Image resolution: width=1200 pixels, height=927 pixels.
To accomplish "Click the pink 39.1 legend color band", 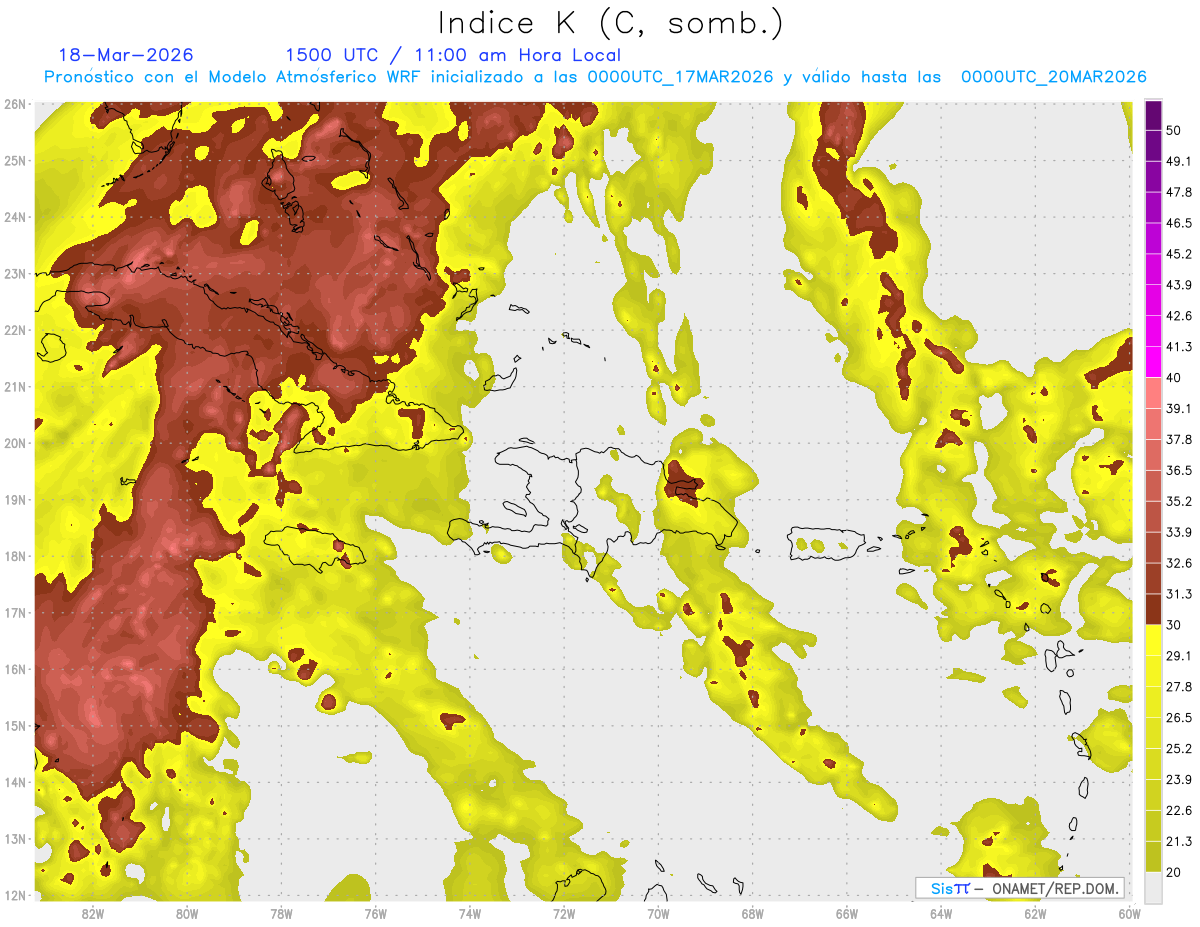I will click(x=1153, y=392).
